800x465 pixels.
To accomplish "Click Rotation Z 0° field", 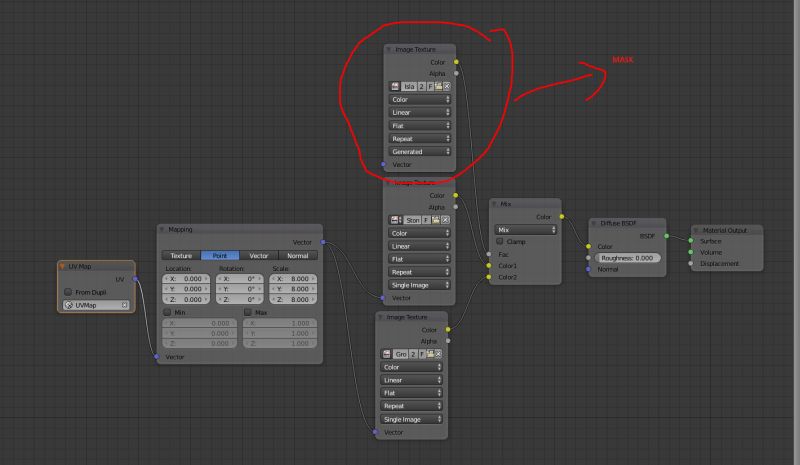I will click(x=240, y=300).
